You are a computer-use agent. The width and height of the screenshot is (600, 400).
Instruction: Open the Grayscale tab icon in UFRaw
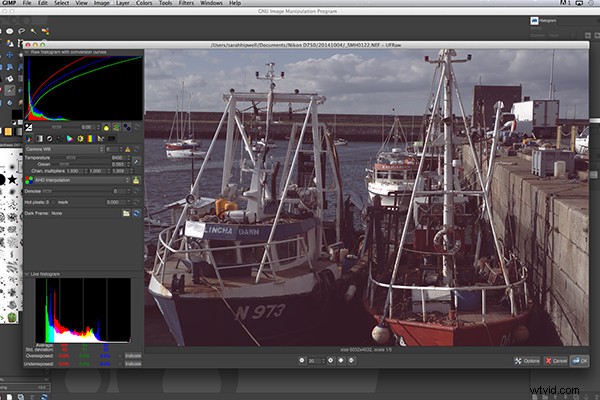pos(39,139)
